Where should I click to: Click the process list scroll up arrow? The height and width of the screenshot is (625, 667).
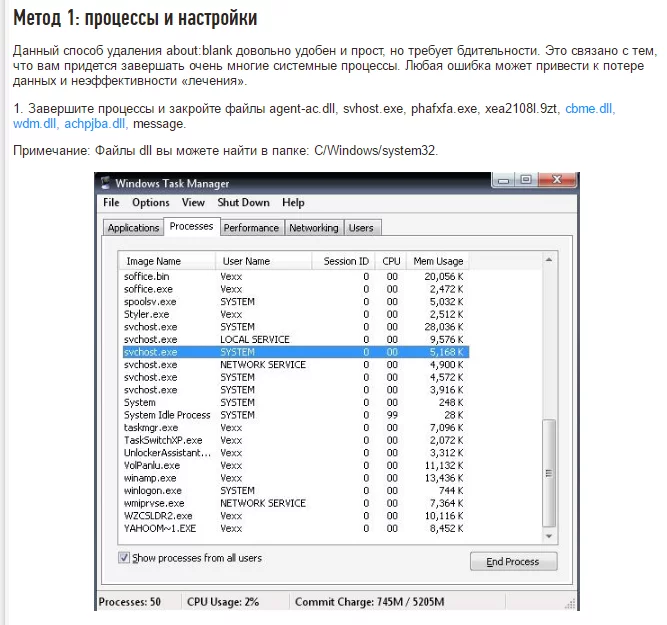[549, 260]
